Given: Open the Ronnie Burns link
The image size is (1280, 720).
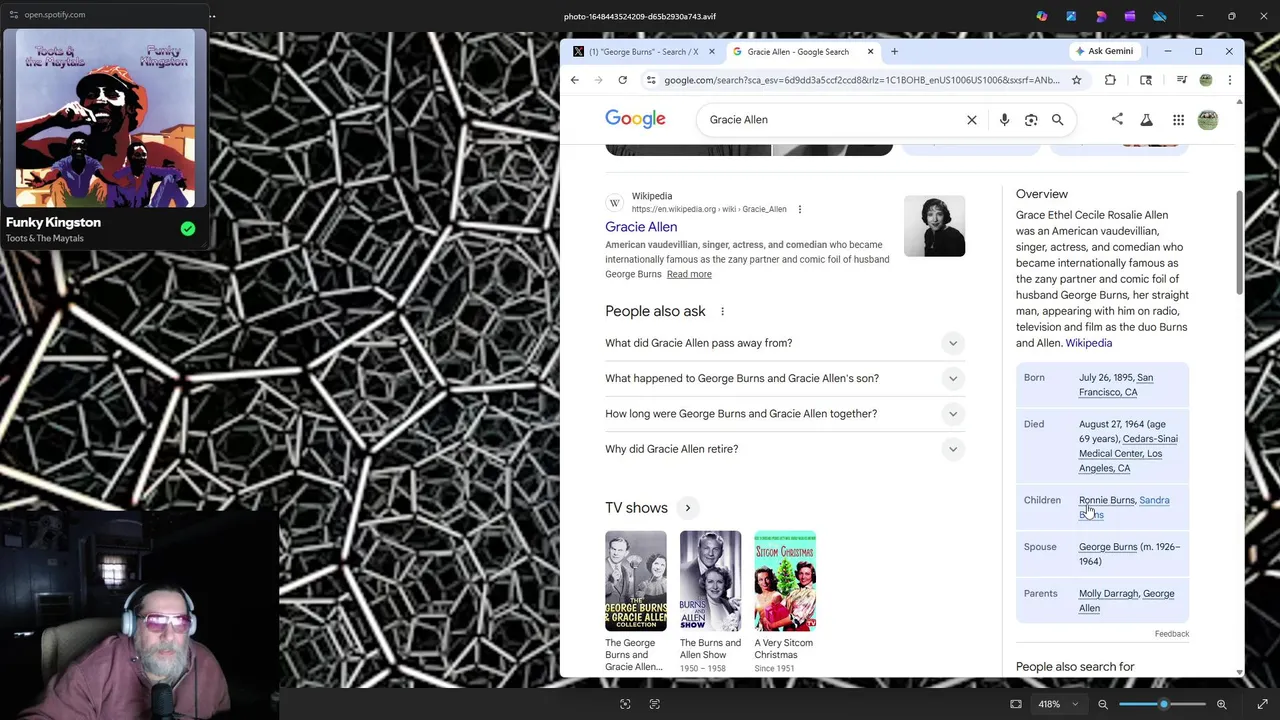Looking at the screenshot, I should (x=1106, y=500).
